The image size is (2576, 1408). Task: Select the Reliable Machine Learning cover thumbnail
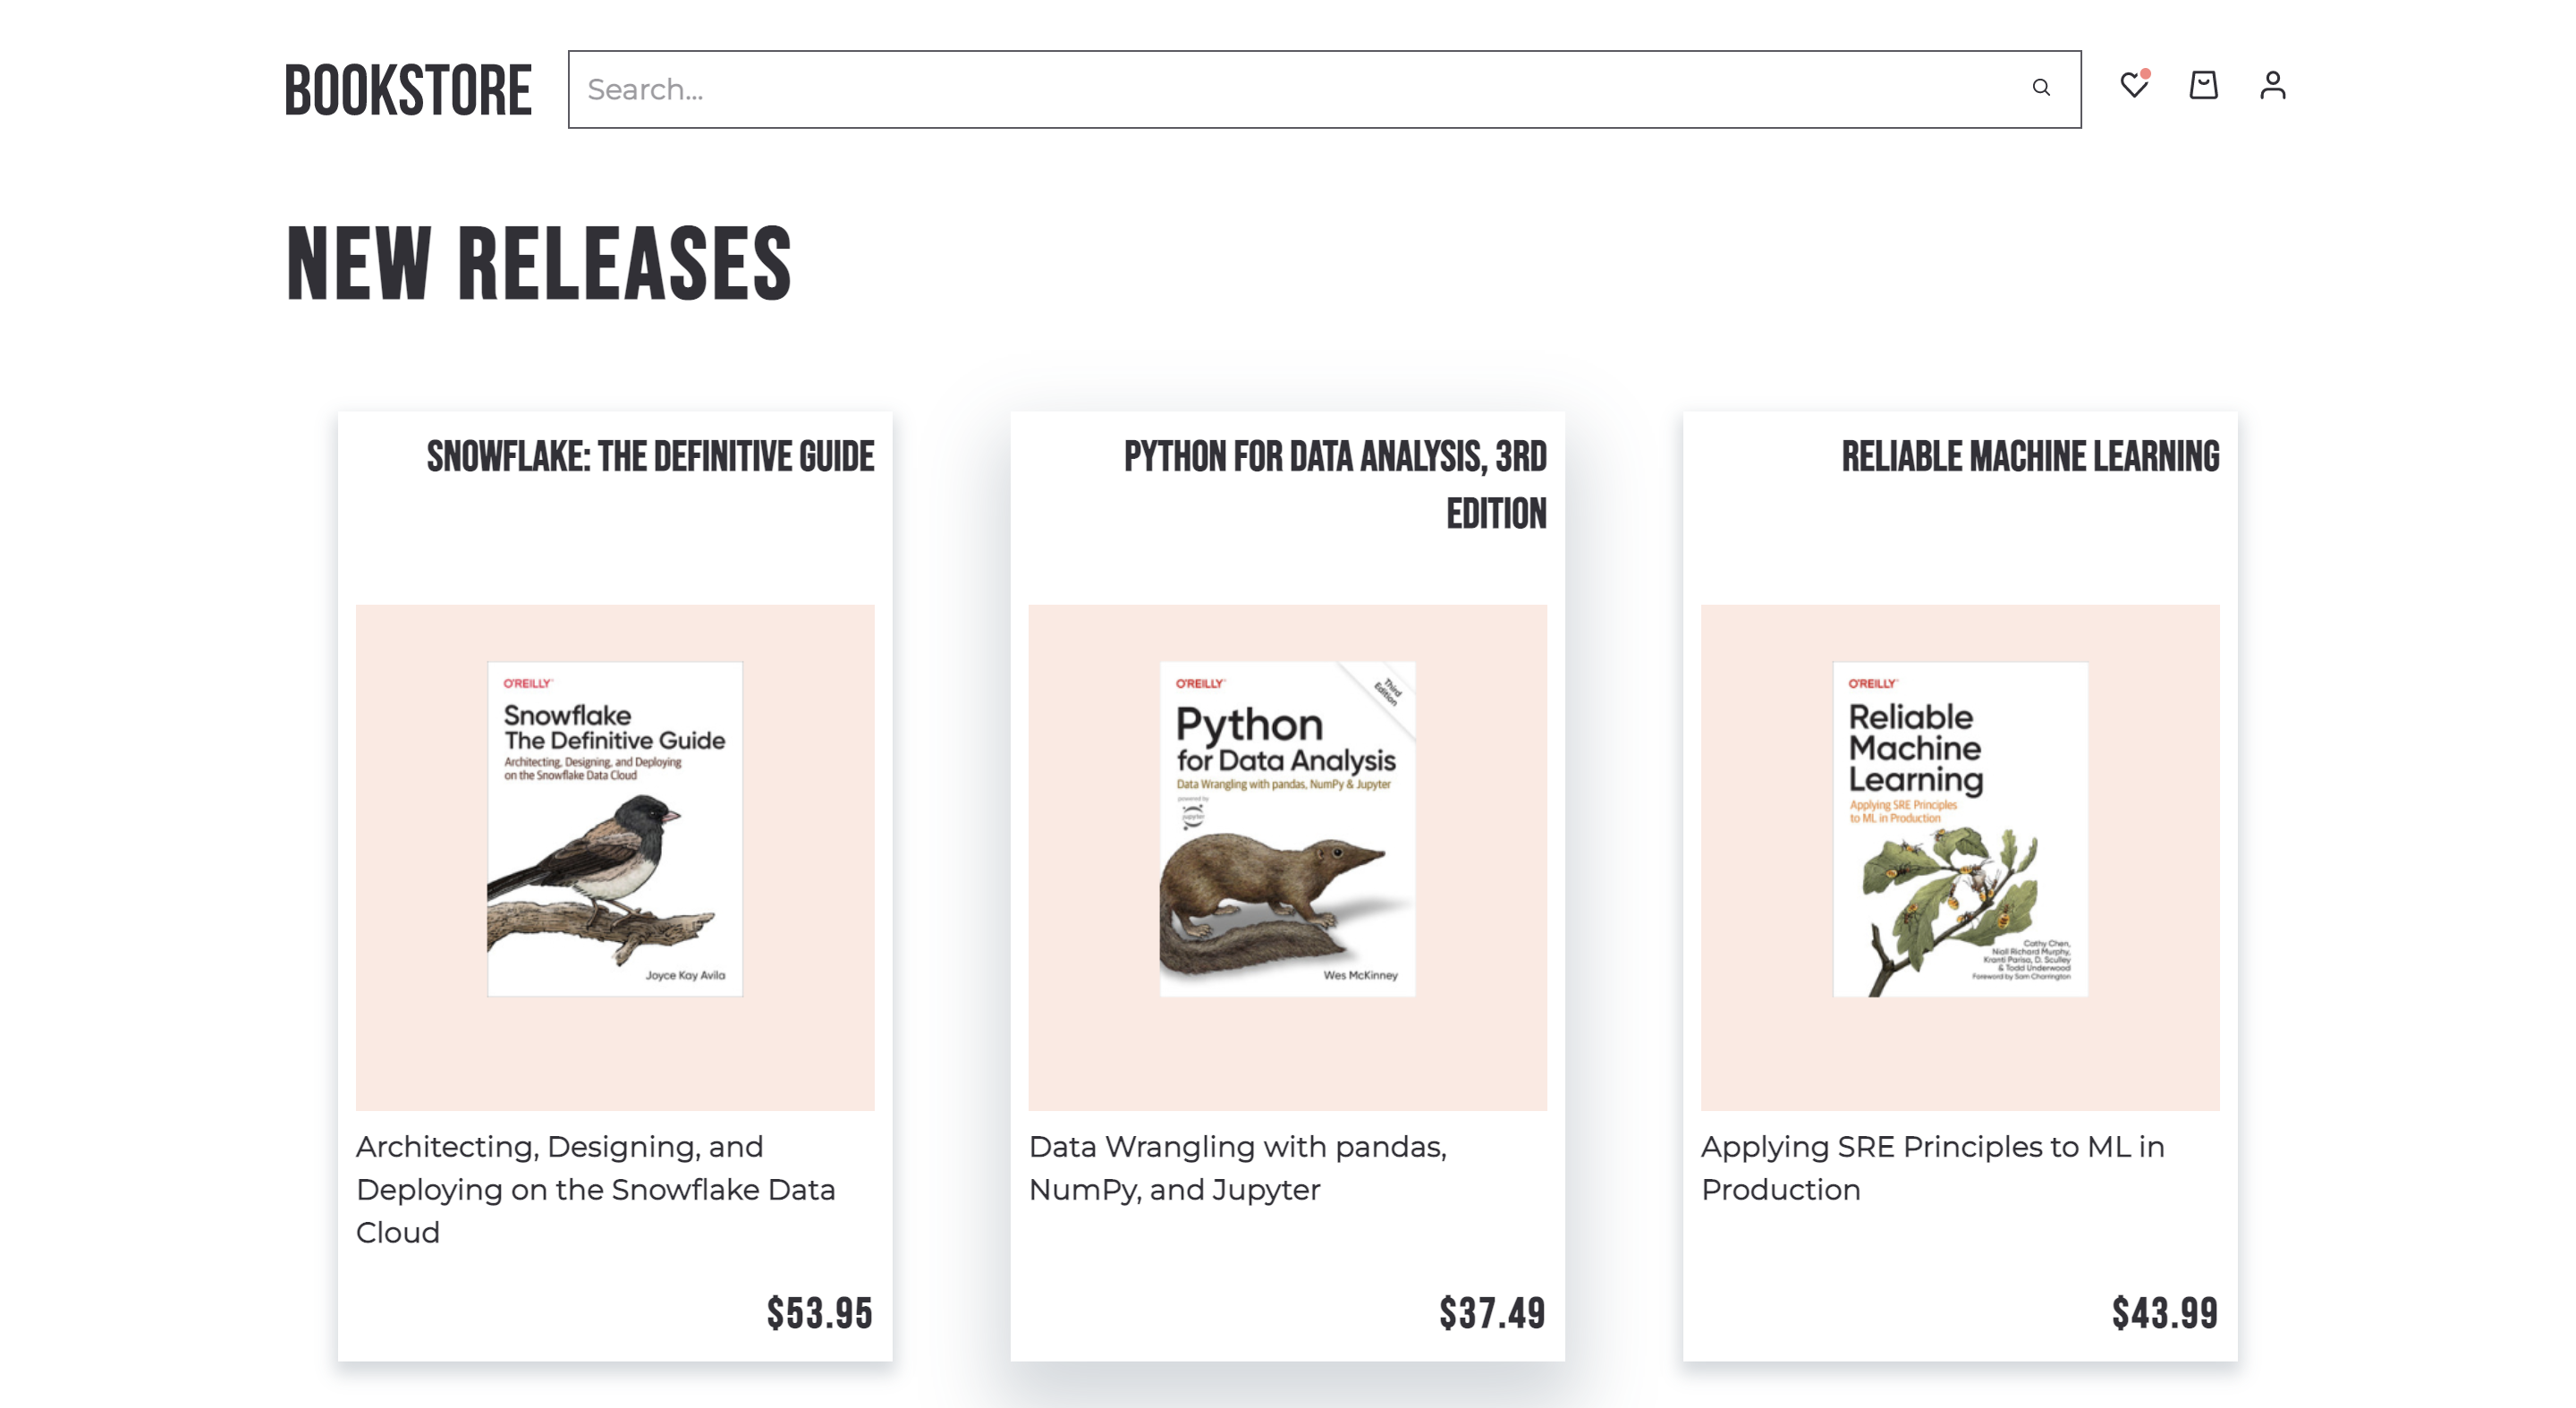click(x=1958, y=827)
